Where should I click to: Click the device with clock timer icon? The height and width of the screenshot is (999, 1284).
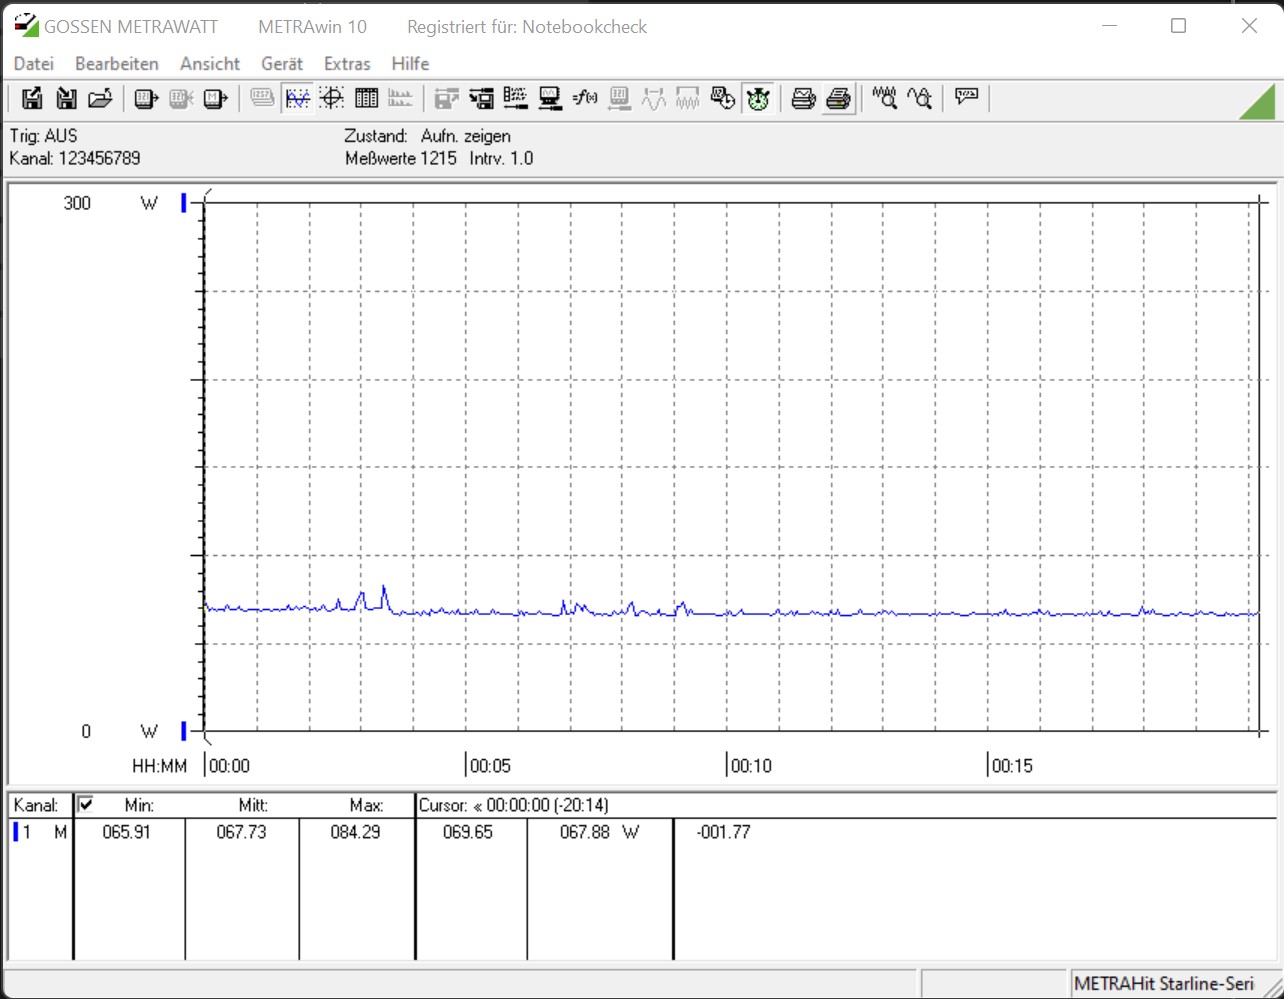click(x=723, y=98)
